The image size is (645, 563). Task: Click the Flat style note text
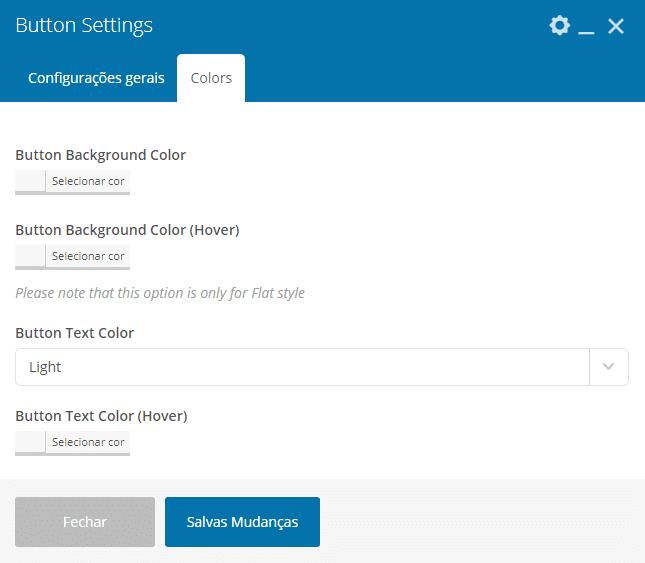coord(160,293)
